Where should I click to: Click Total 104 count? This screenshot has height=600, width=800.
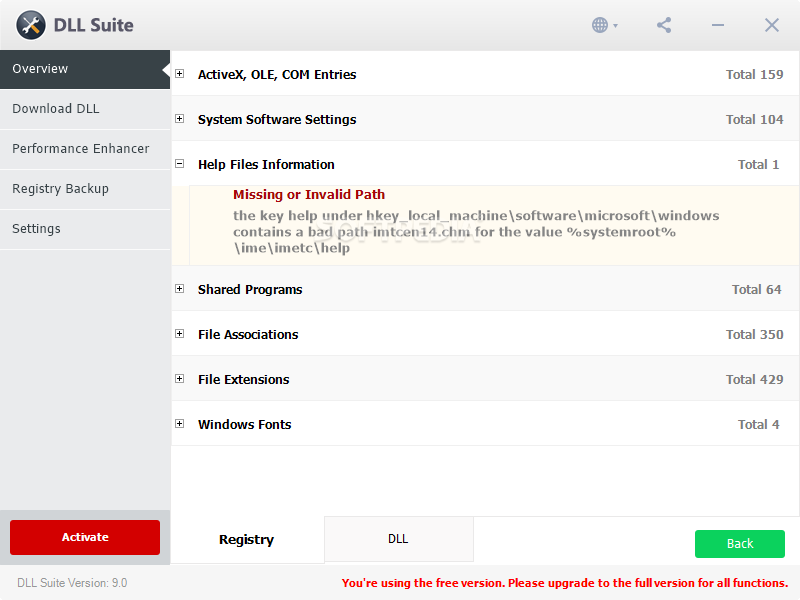tap(754, 119)
